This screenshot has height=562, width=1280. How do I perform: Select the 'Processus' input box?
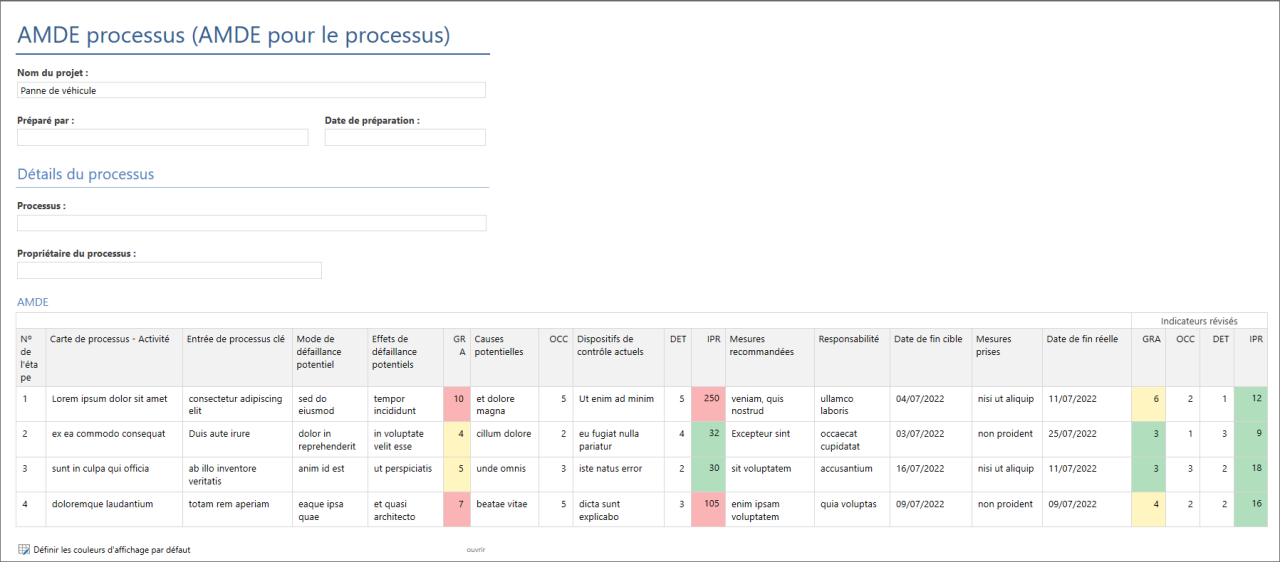tap(251, 223)
